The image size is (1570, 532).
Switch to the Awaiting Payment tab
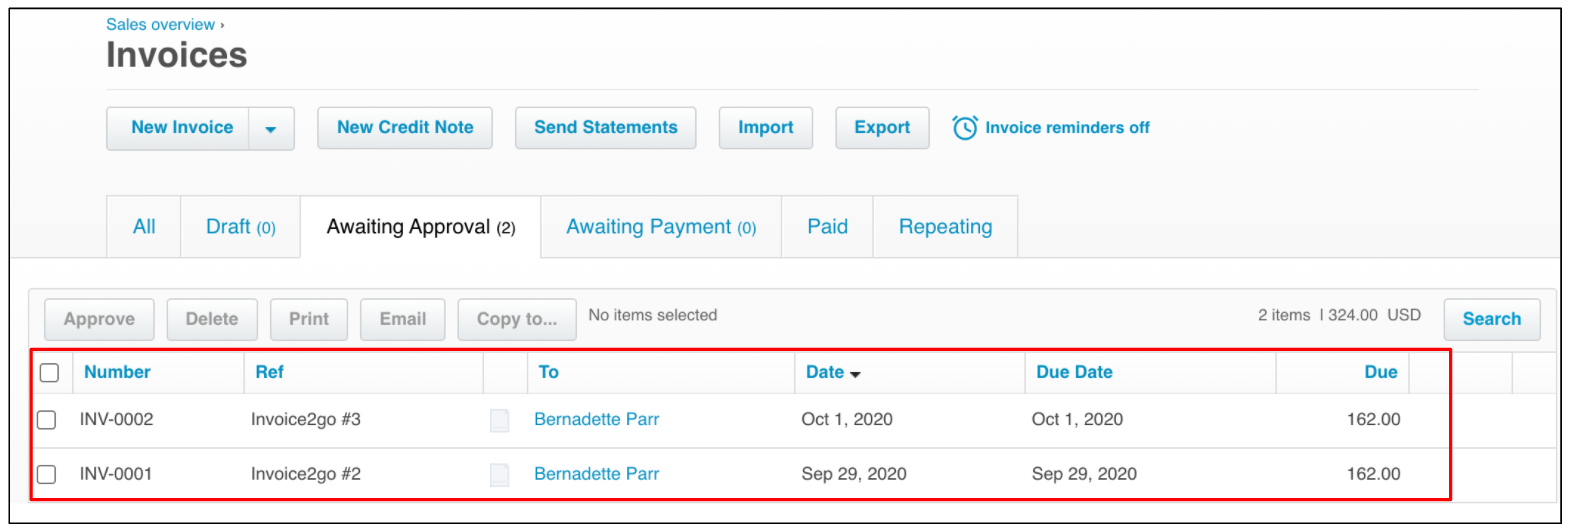[x=661, y=227]
